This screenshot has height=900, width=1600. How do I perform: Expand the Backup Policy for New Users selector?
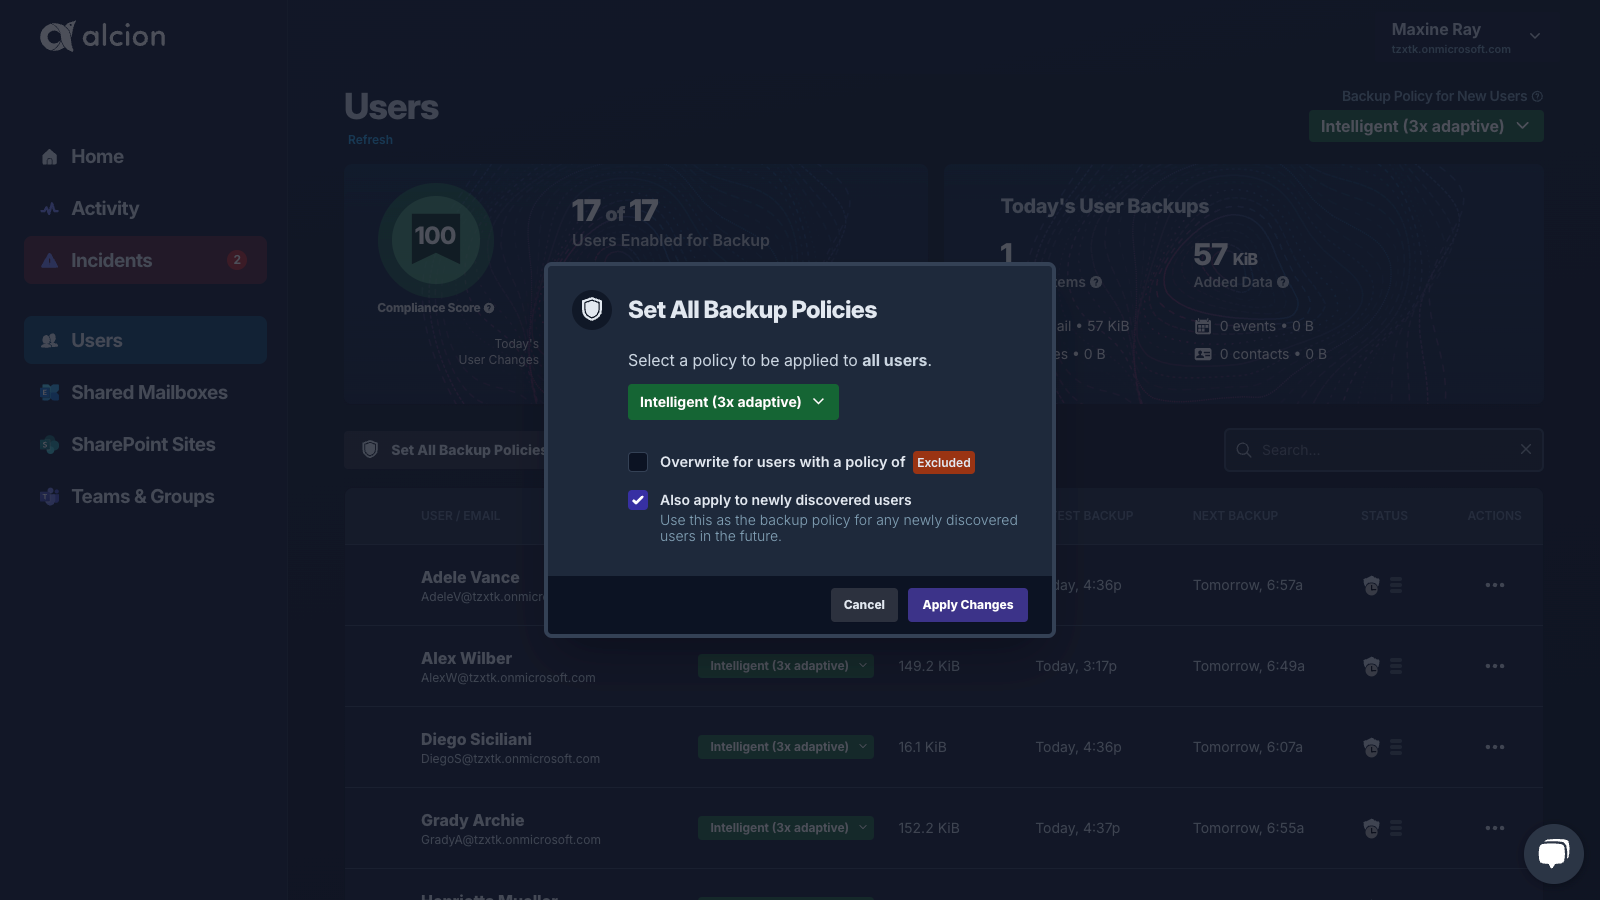[x=1425, y=126]
